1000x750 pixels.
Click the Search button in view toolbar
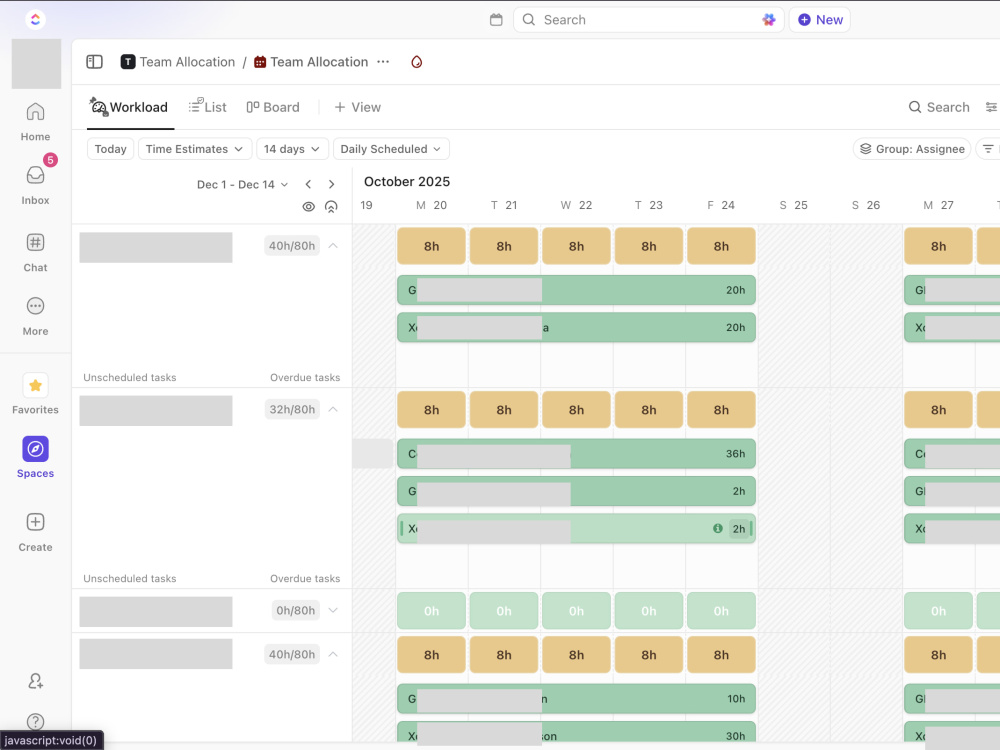coord(939,107)
